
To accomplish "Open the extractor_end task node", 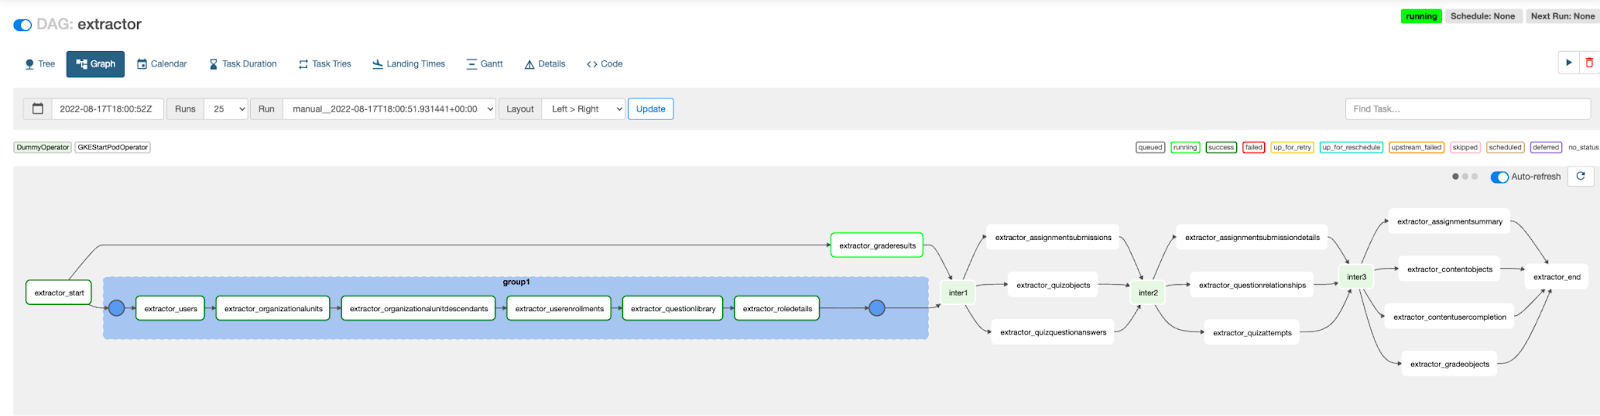I will [x=1557, y=277].
